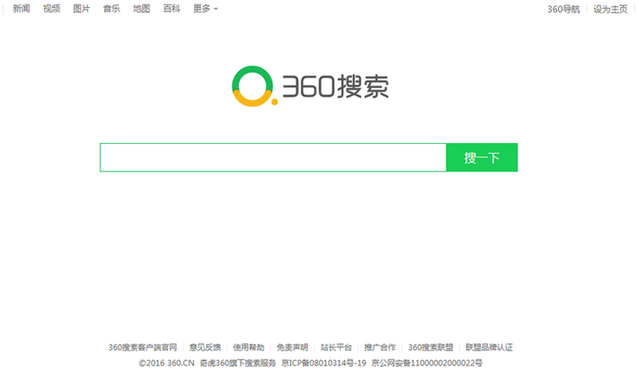This screenshot has height=375, width=638.
Task: Open the 新闻 news link
Action: click(x=21, y=9)
